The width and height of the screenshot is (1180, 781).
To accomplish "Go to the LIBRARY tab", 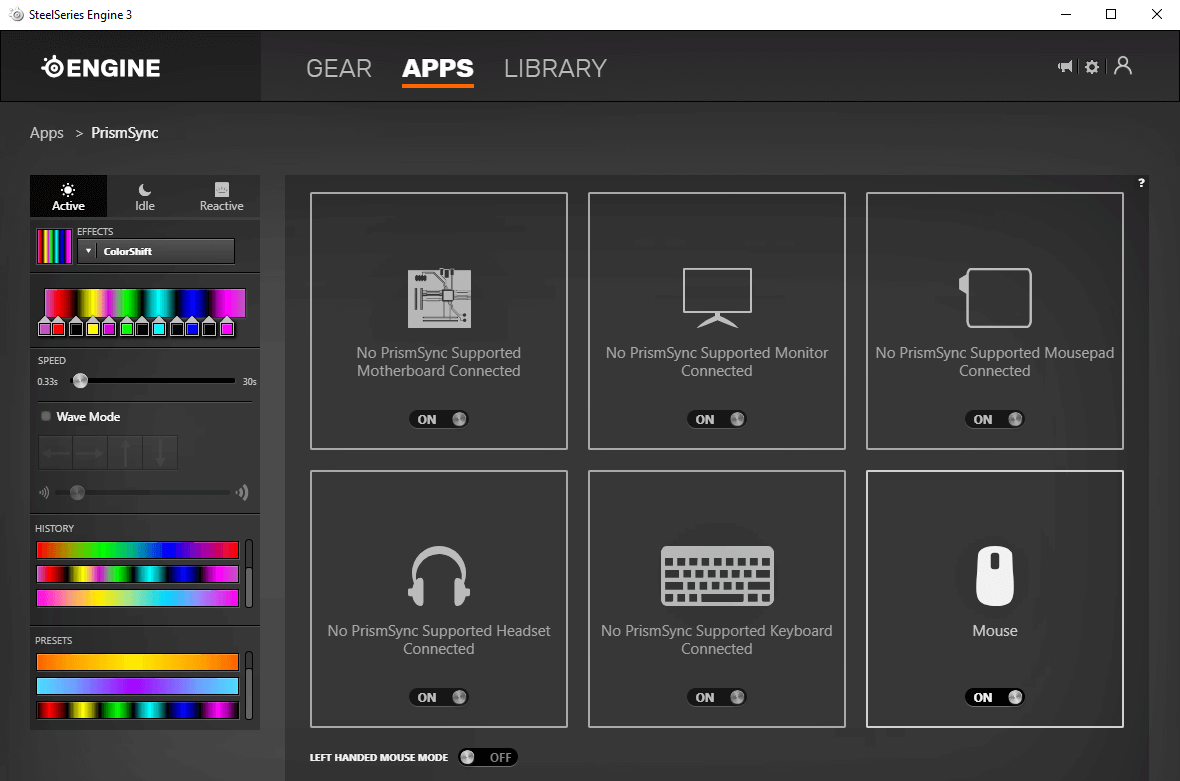I will [555, 68].
